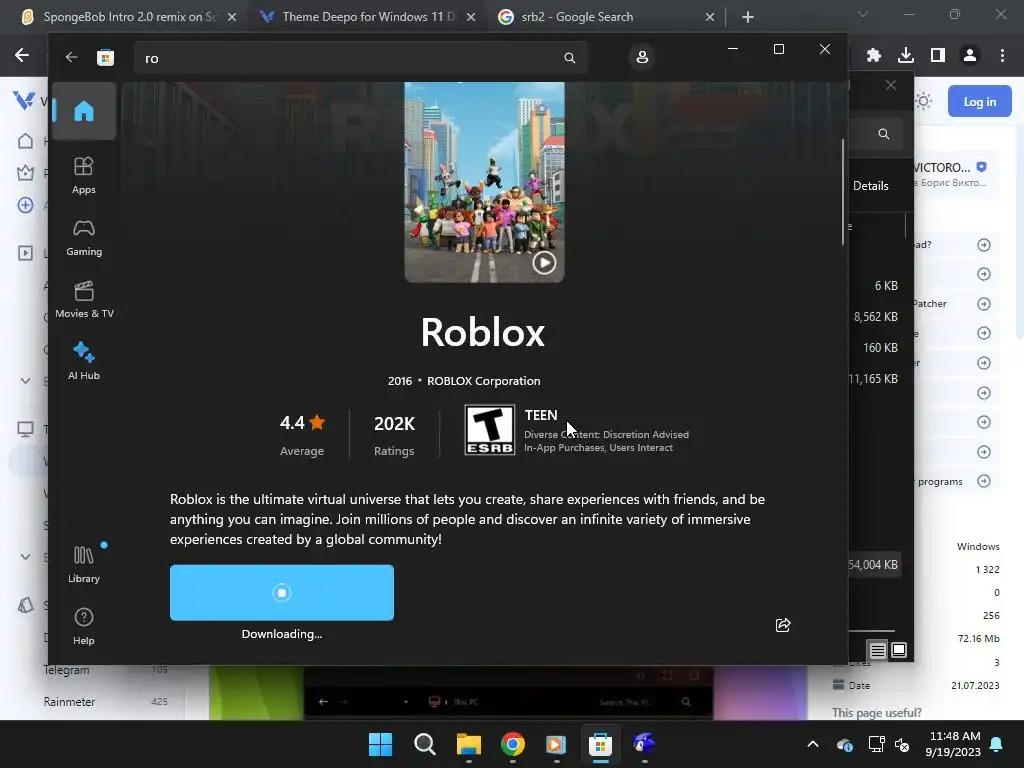The width and height of the screenshot is (1024, 768).
Task: Show hidden system tray icons
Action: click(813, 744)
